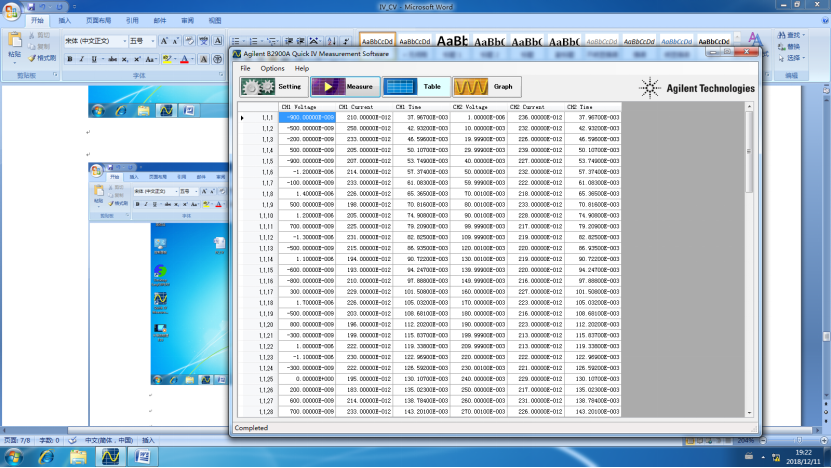Select the Format Painter brush
This screenshot has height=468, width=831.
tap(42, 58)
